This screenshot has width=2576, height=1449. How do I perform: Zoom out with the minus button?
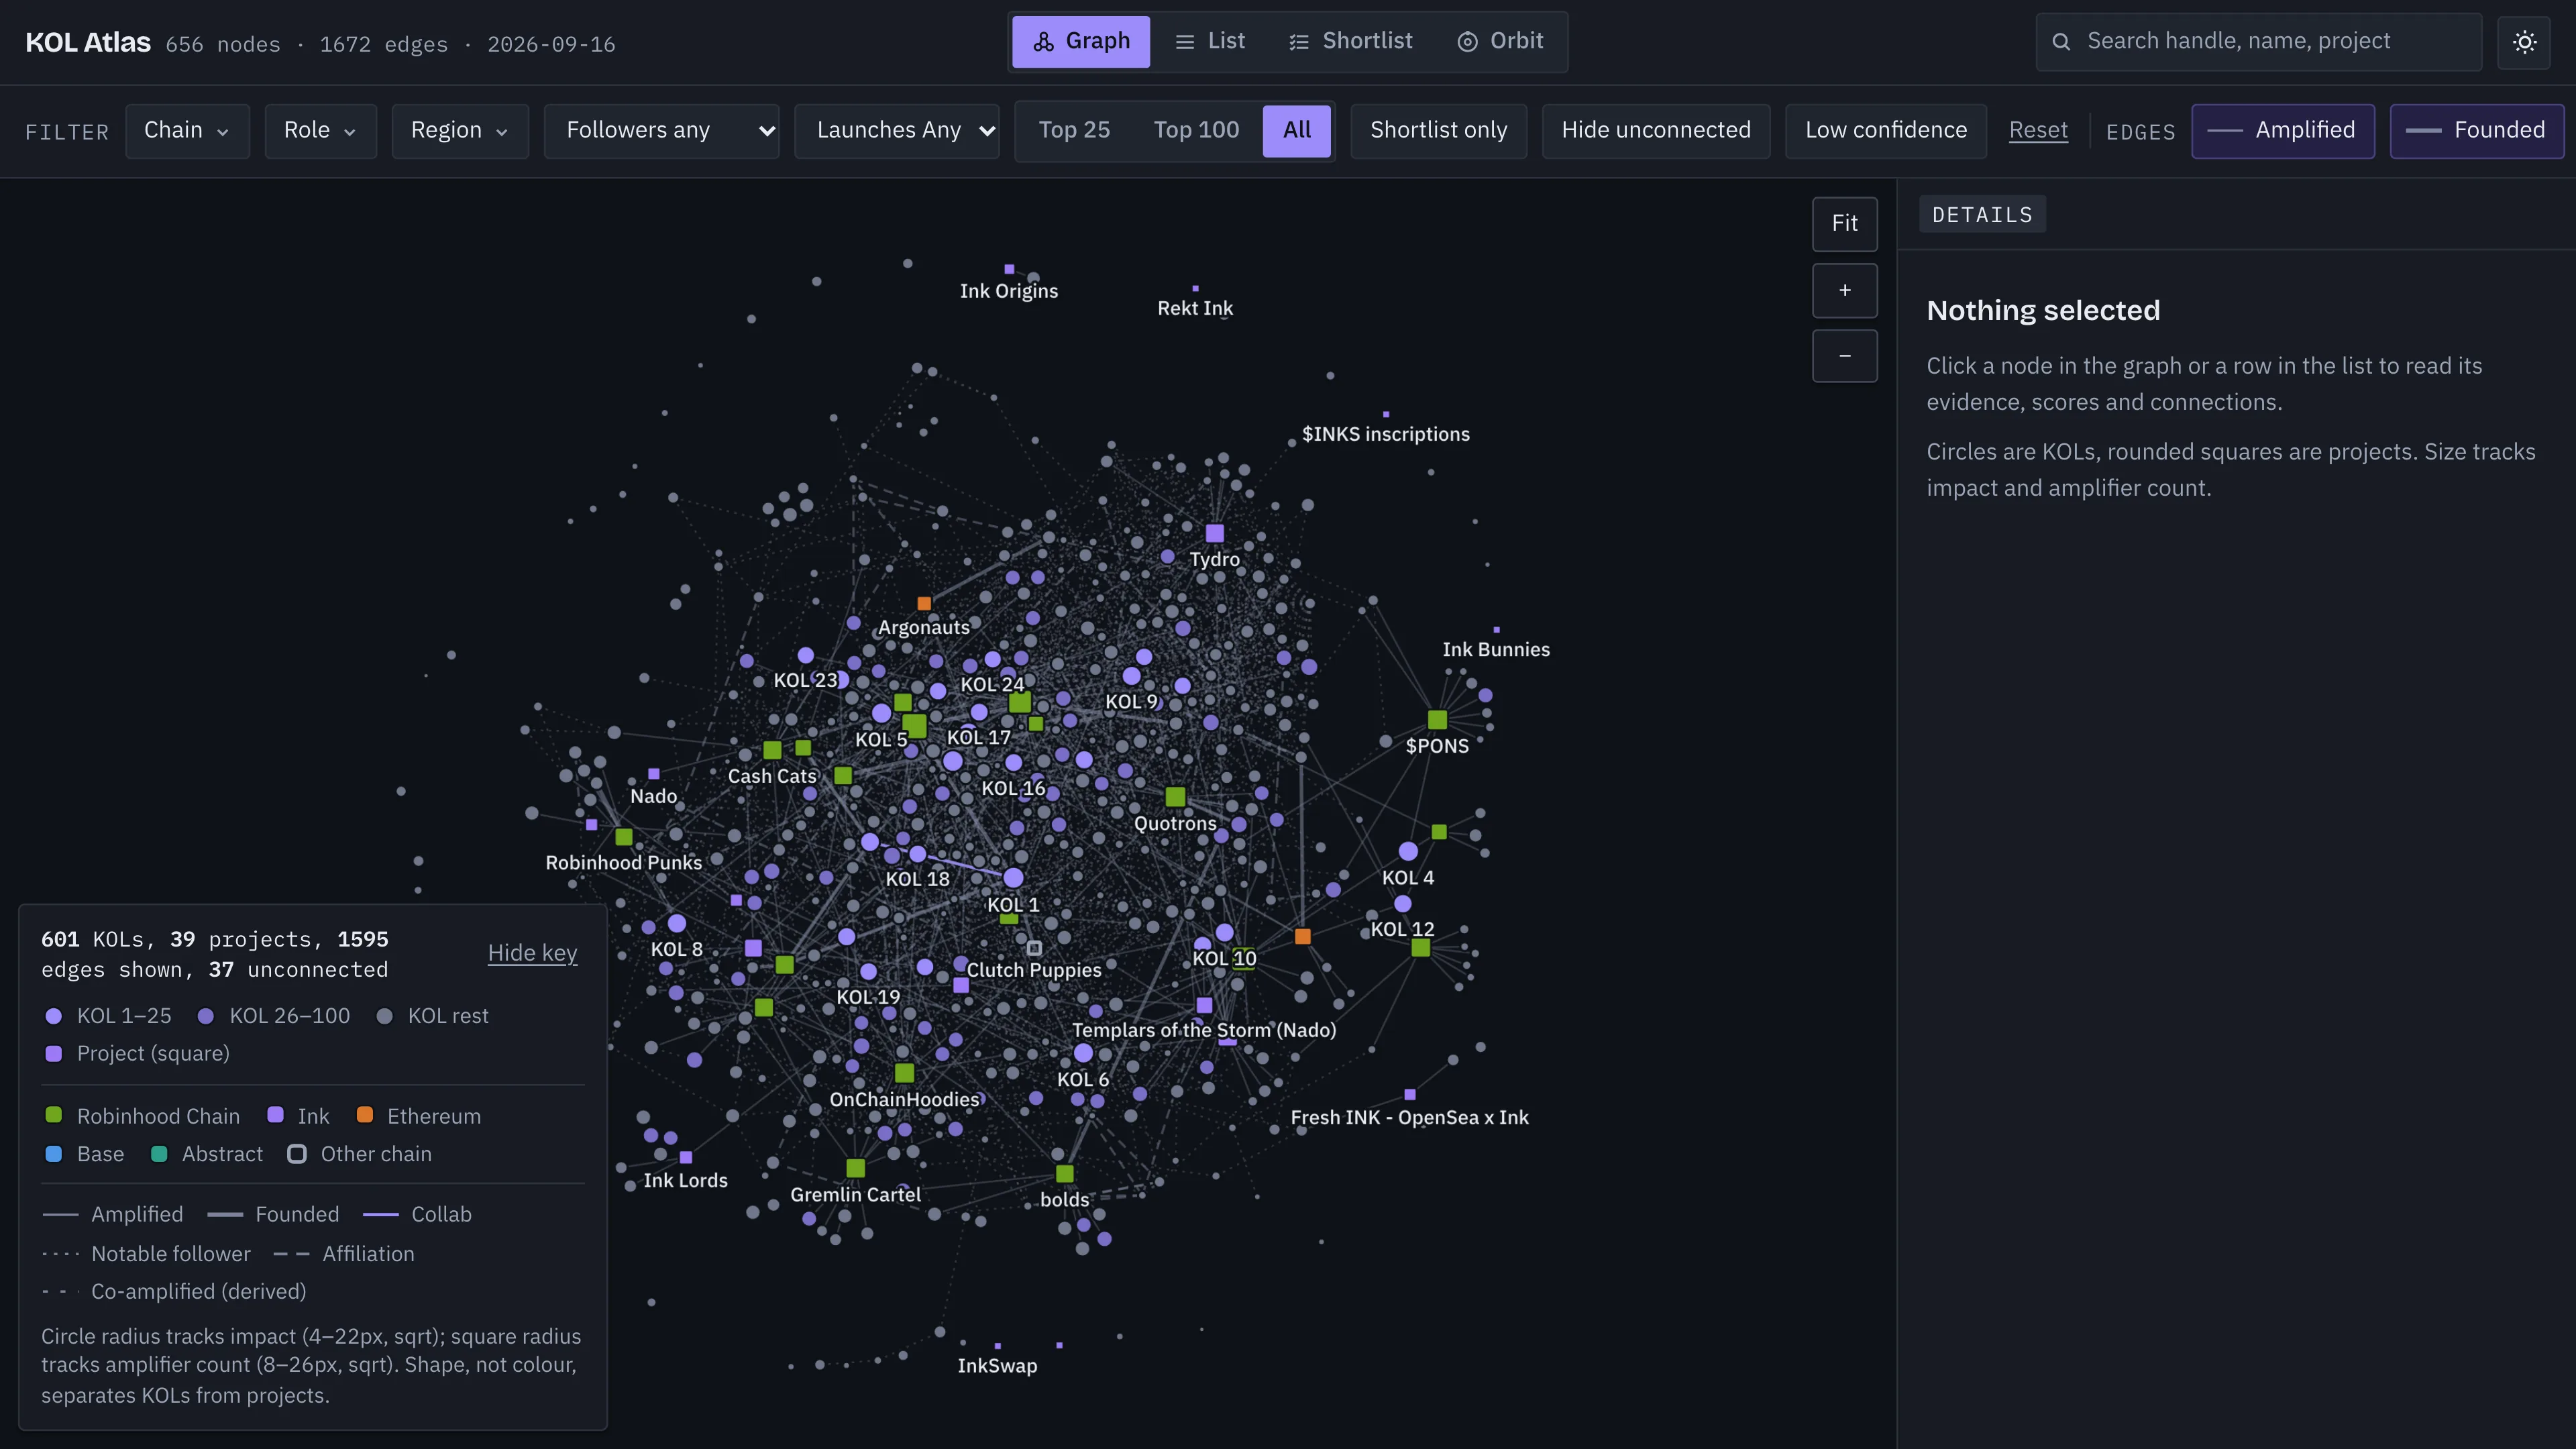tap(1844, 356)
